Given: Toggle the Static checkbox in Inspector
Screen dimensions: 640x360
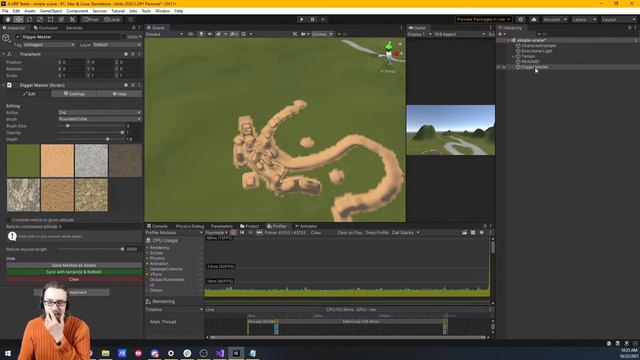Looking at the screenshot, I should (x=124, y=37).
